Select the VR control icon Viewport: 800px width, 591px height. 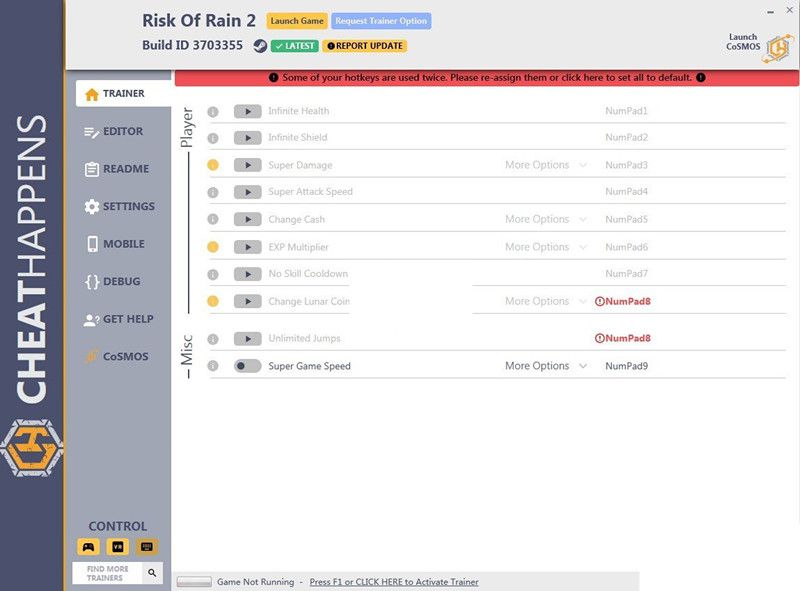[117, 547]
